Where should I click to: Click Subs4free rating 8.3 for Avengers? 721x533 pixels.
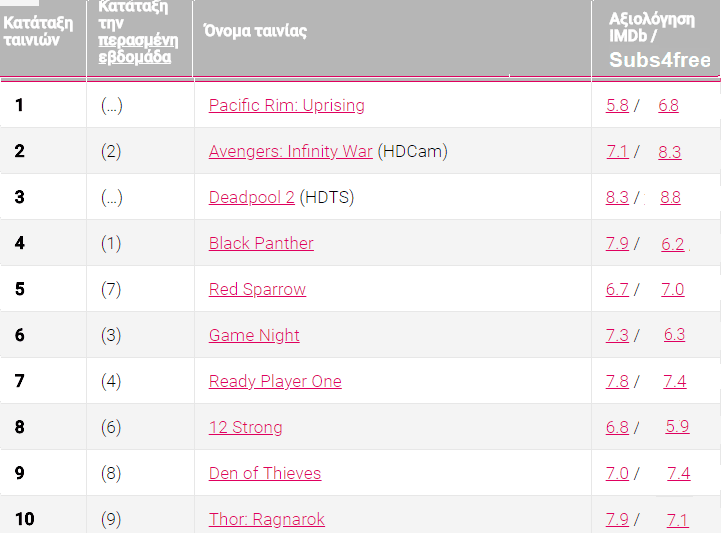point(670,152)
